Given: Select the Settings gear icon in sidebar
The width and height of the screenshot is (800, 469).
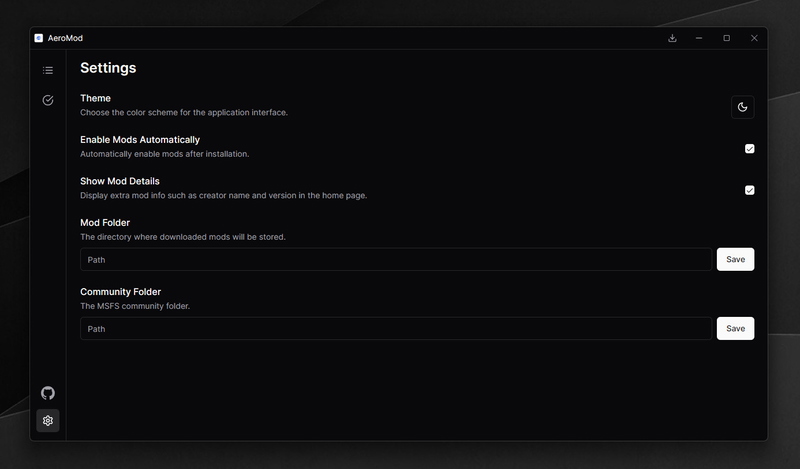Looking at the screenshot, I should pyautogui.click(x=48, y=421).
